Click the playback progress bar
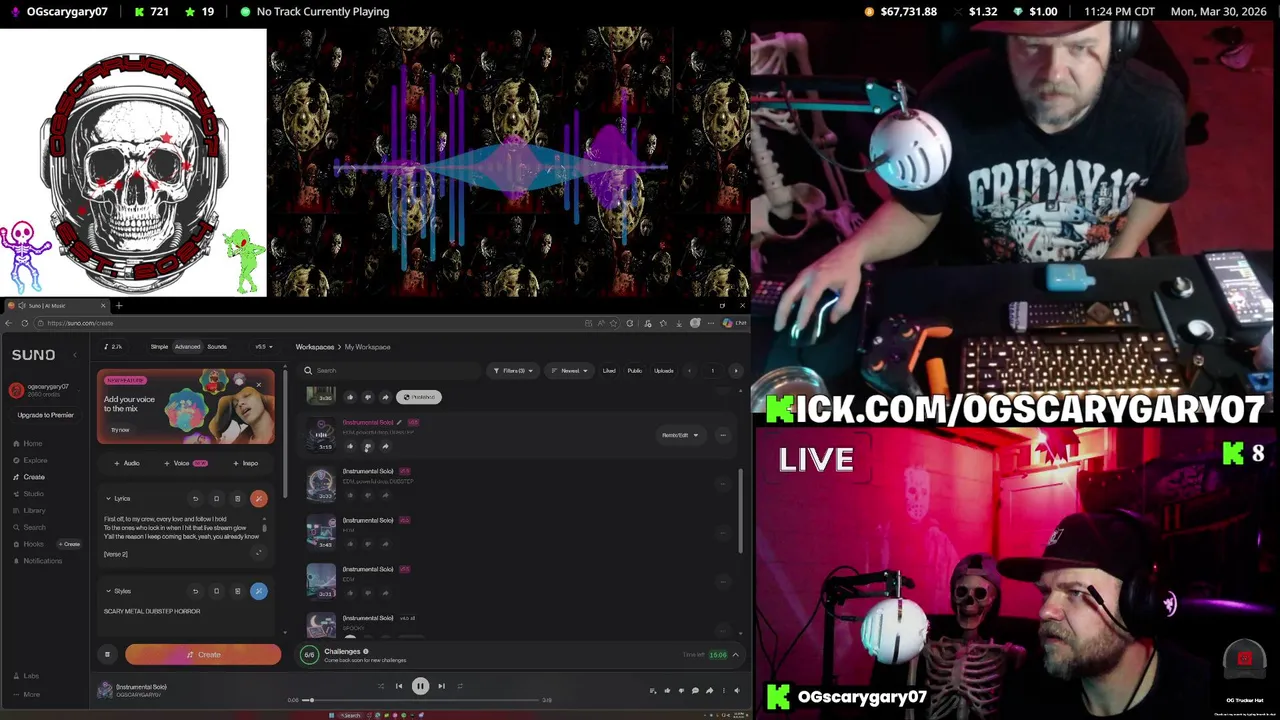Screen dimensions: 1280x720 pos(421,700)
